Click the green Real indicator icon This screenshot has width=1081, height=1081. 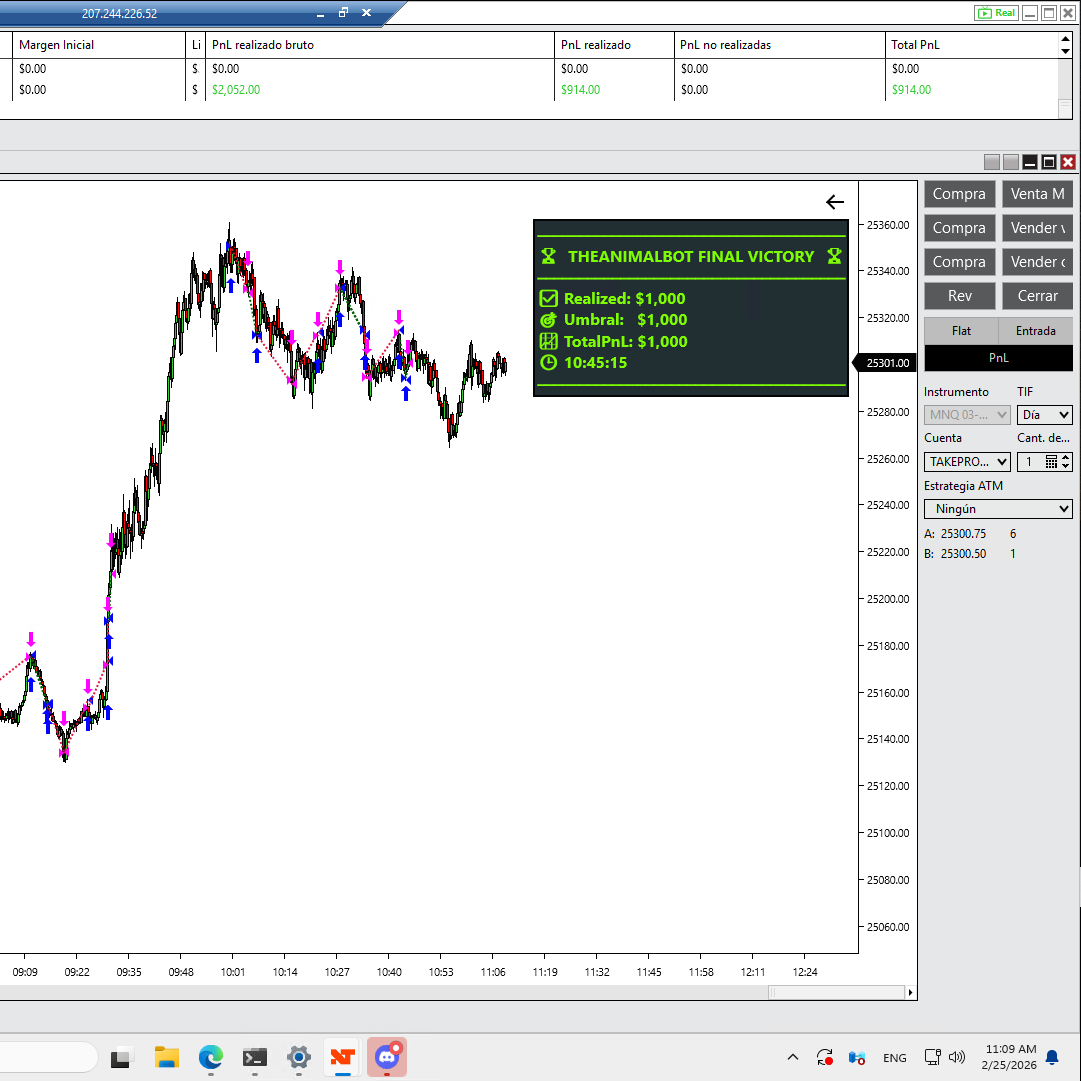click(x=996, y=13)
